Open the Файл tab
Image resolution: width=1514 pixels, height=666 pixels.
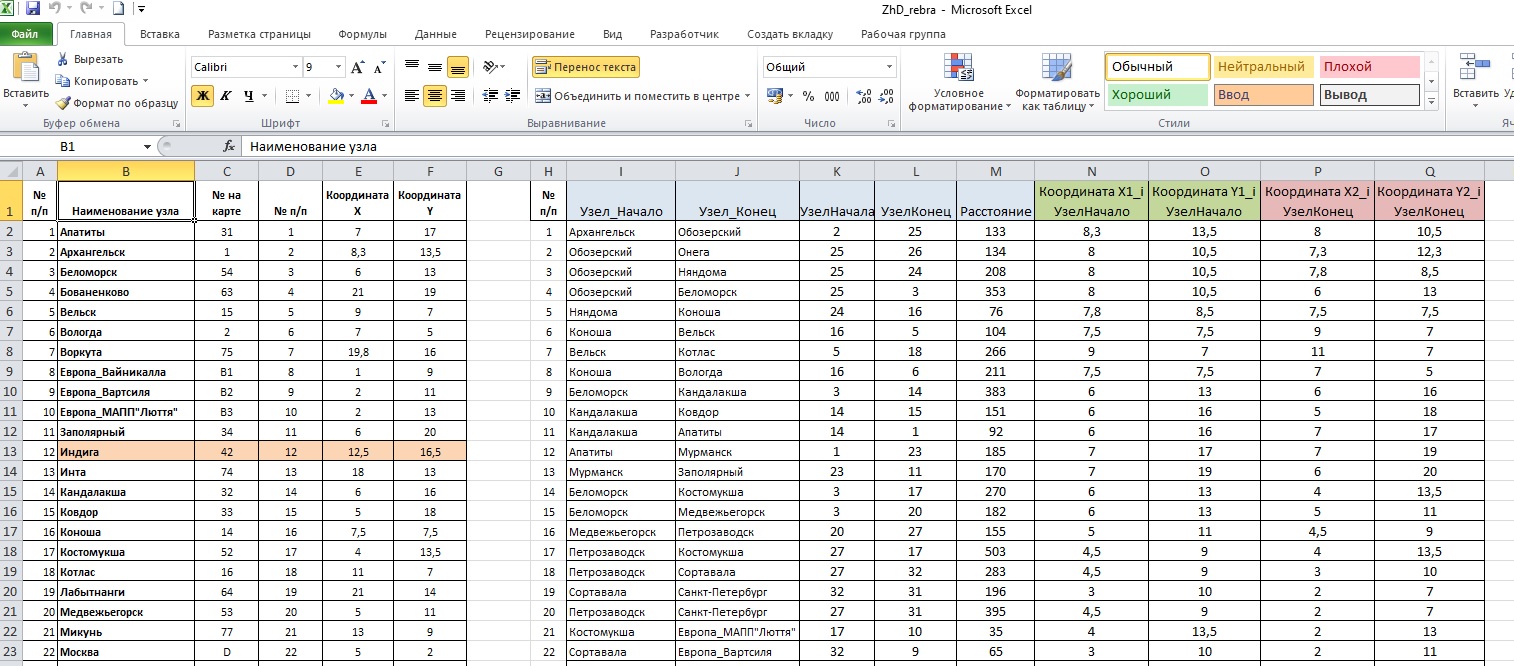pos(26,34)
